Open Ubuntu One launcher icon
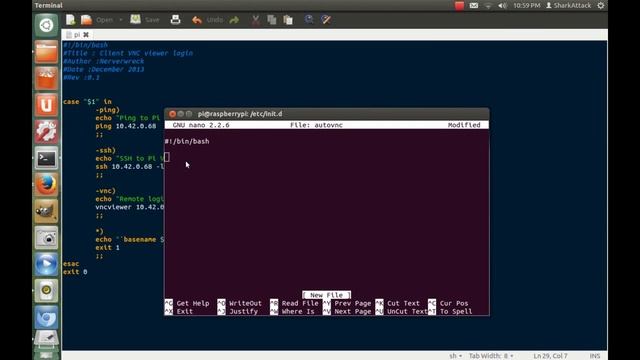This screenshot has width=640, height=360. (x=46, y=105)
